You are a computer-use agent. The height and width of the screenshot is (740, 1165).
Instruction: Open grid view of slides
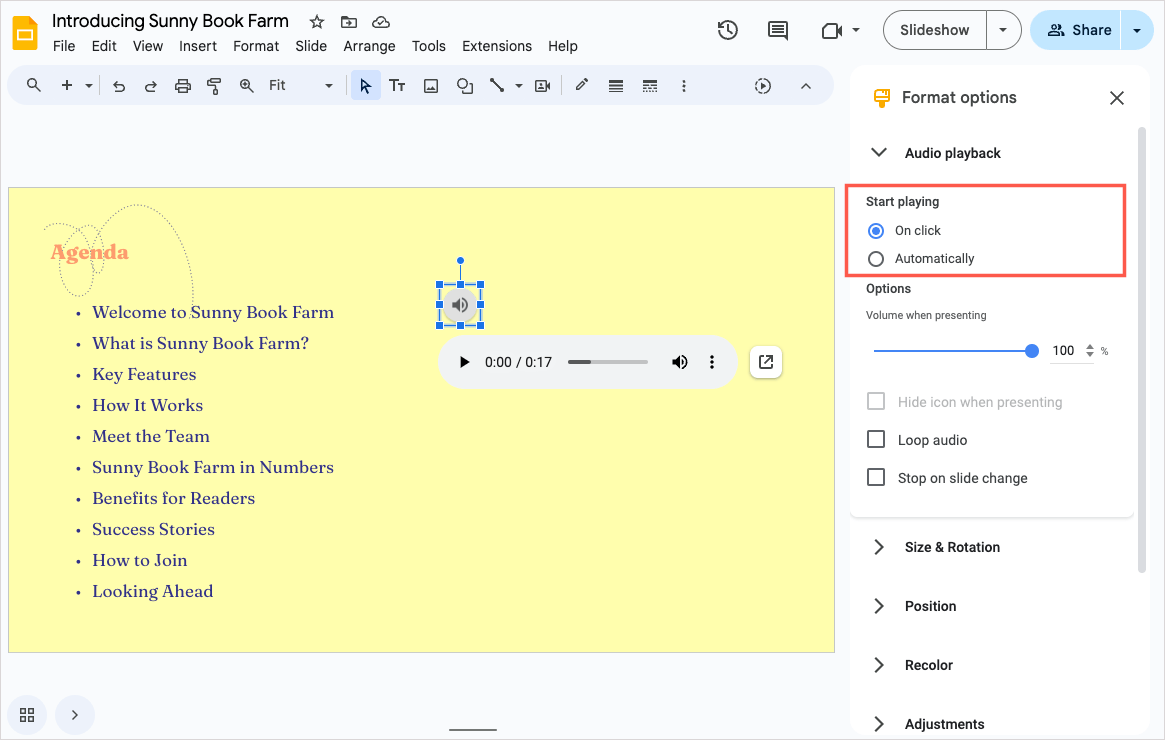coord(27,715)
